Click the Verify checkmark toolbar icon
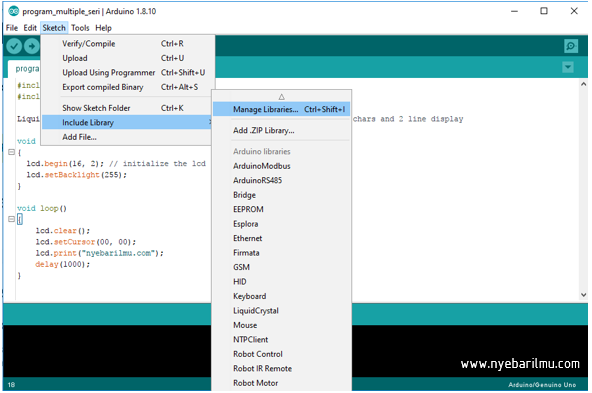 click(x=14, y=46)
